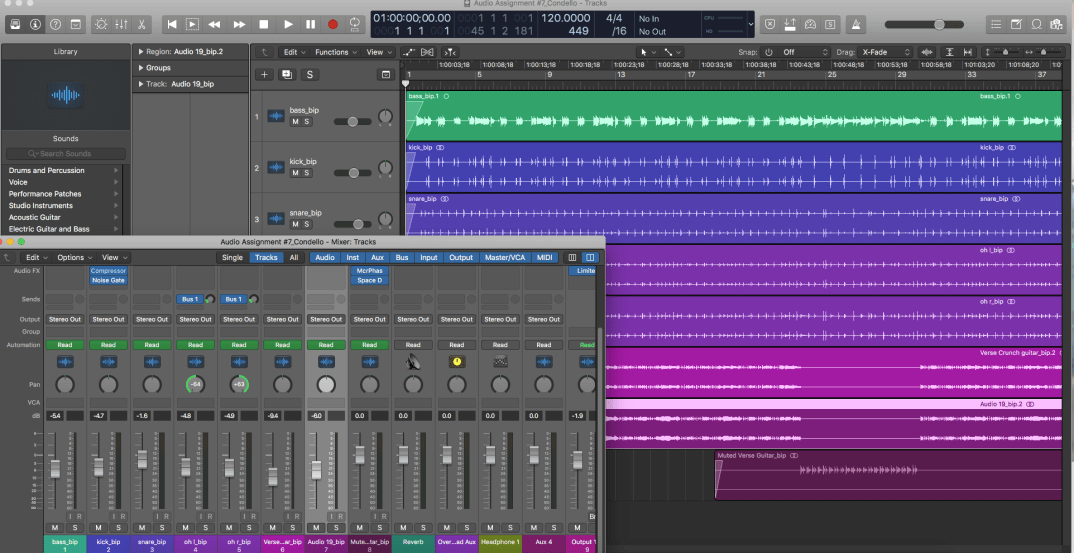Switch Mixer to All view
This screenshot has width=1074, height=553.
click(294, 258)
